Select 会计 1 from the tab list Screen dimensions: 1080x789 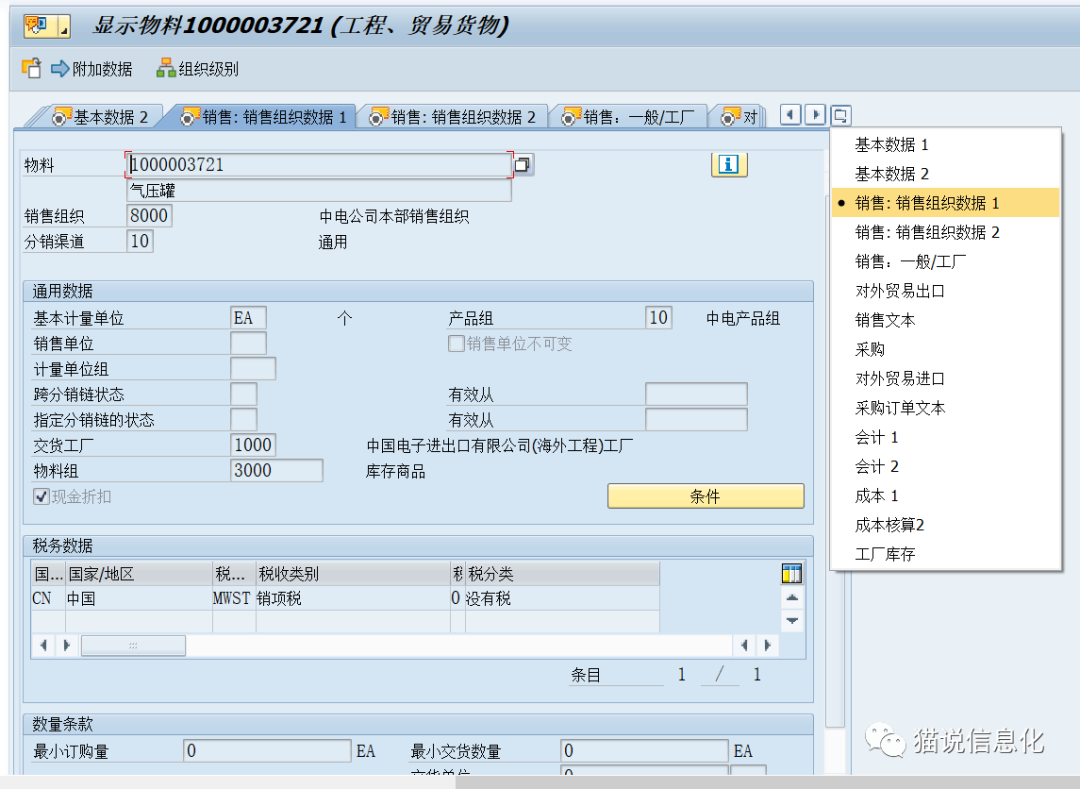pyautogui.click(x=876, y=437)
